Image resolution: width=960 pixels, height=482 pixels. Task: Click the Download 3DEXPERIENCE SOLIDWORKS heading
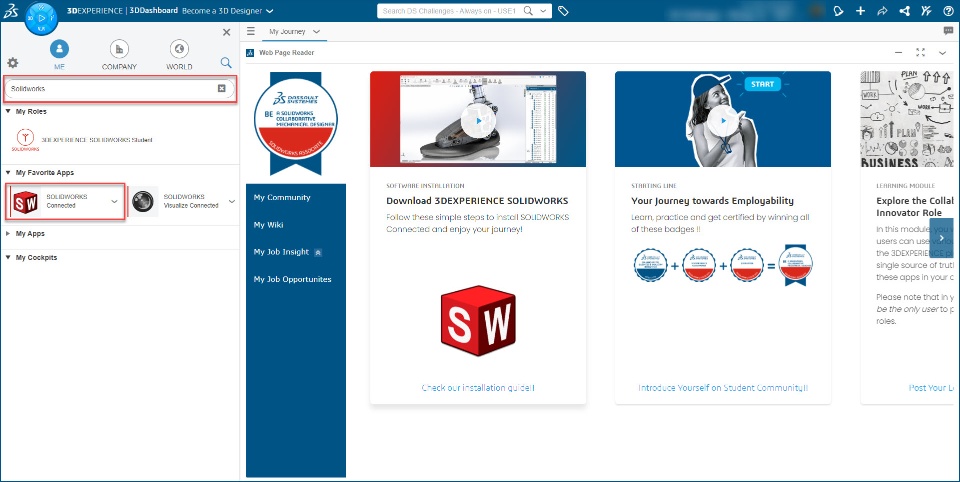click(x=477, y=201)
